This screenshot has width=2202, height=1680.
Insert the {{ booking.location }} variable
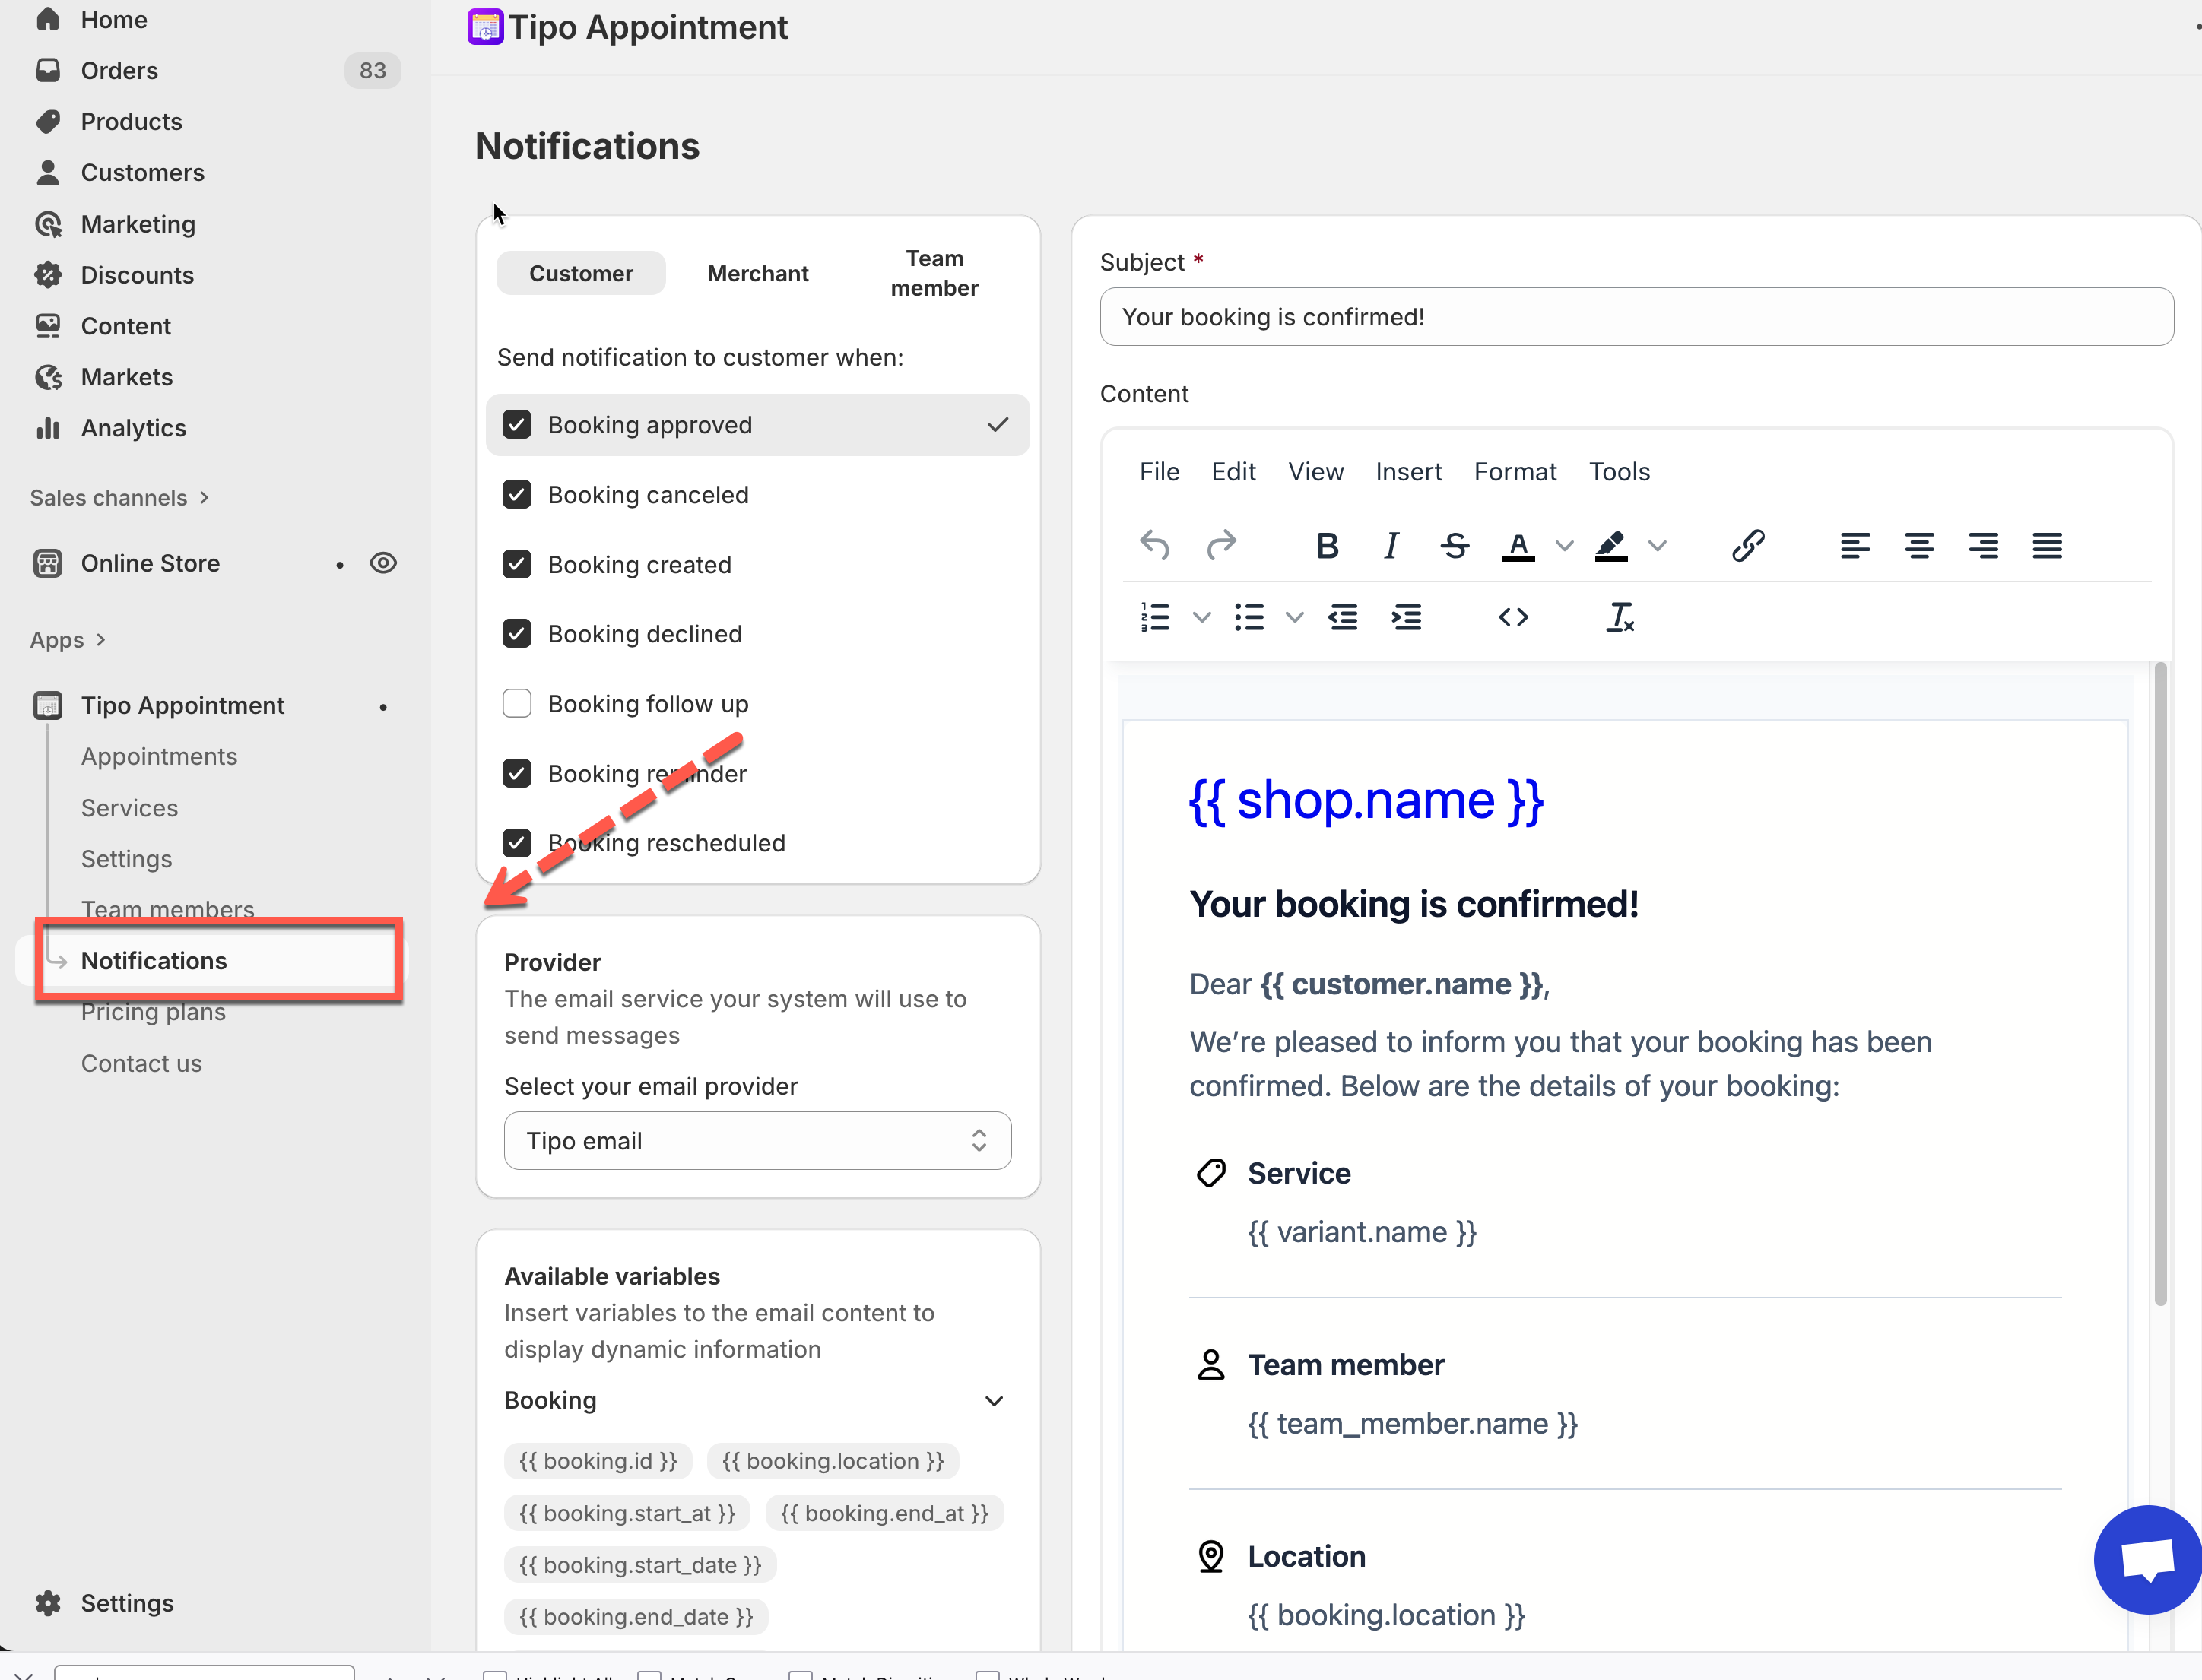coord(832,1461)
